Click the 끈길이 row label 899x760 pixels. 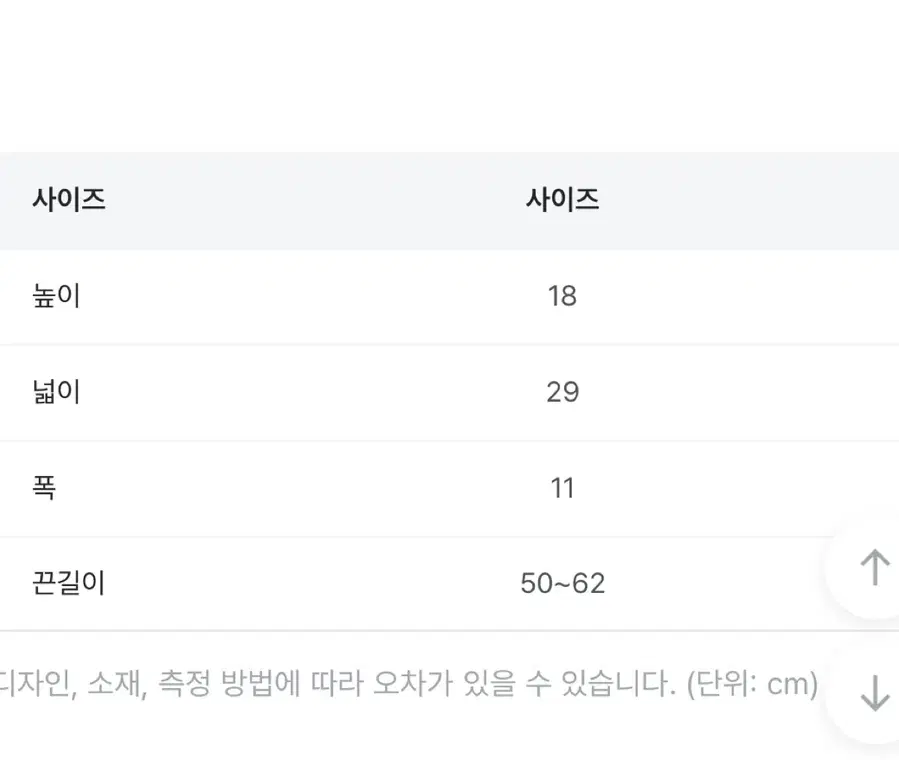tap(69, 583)
